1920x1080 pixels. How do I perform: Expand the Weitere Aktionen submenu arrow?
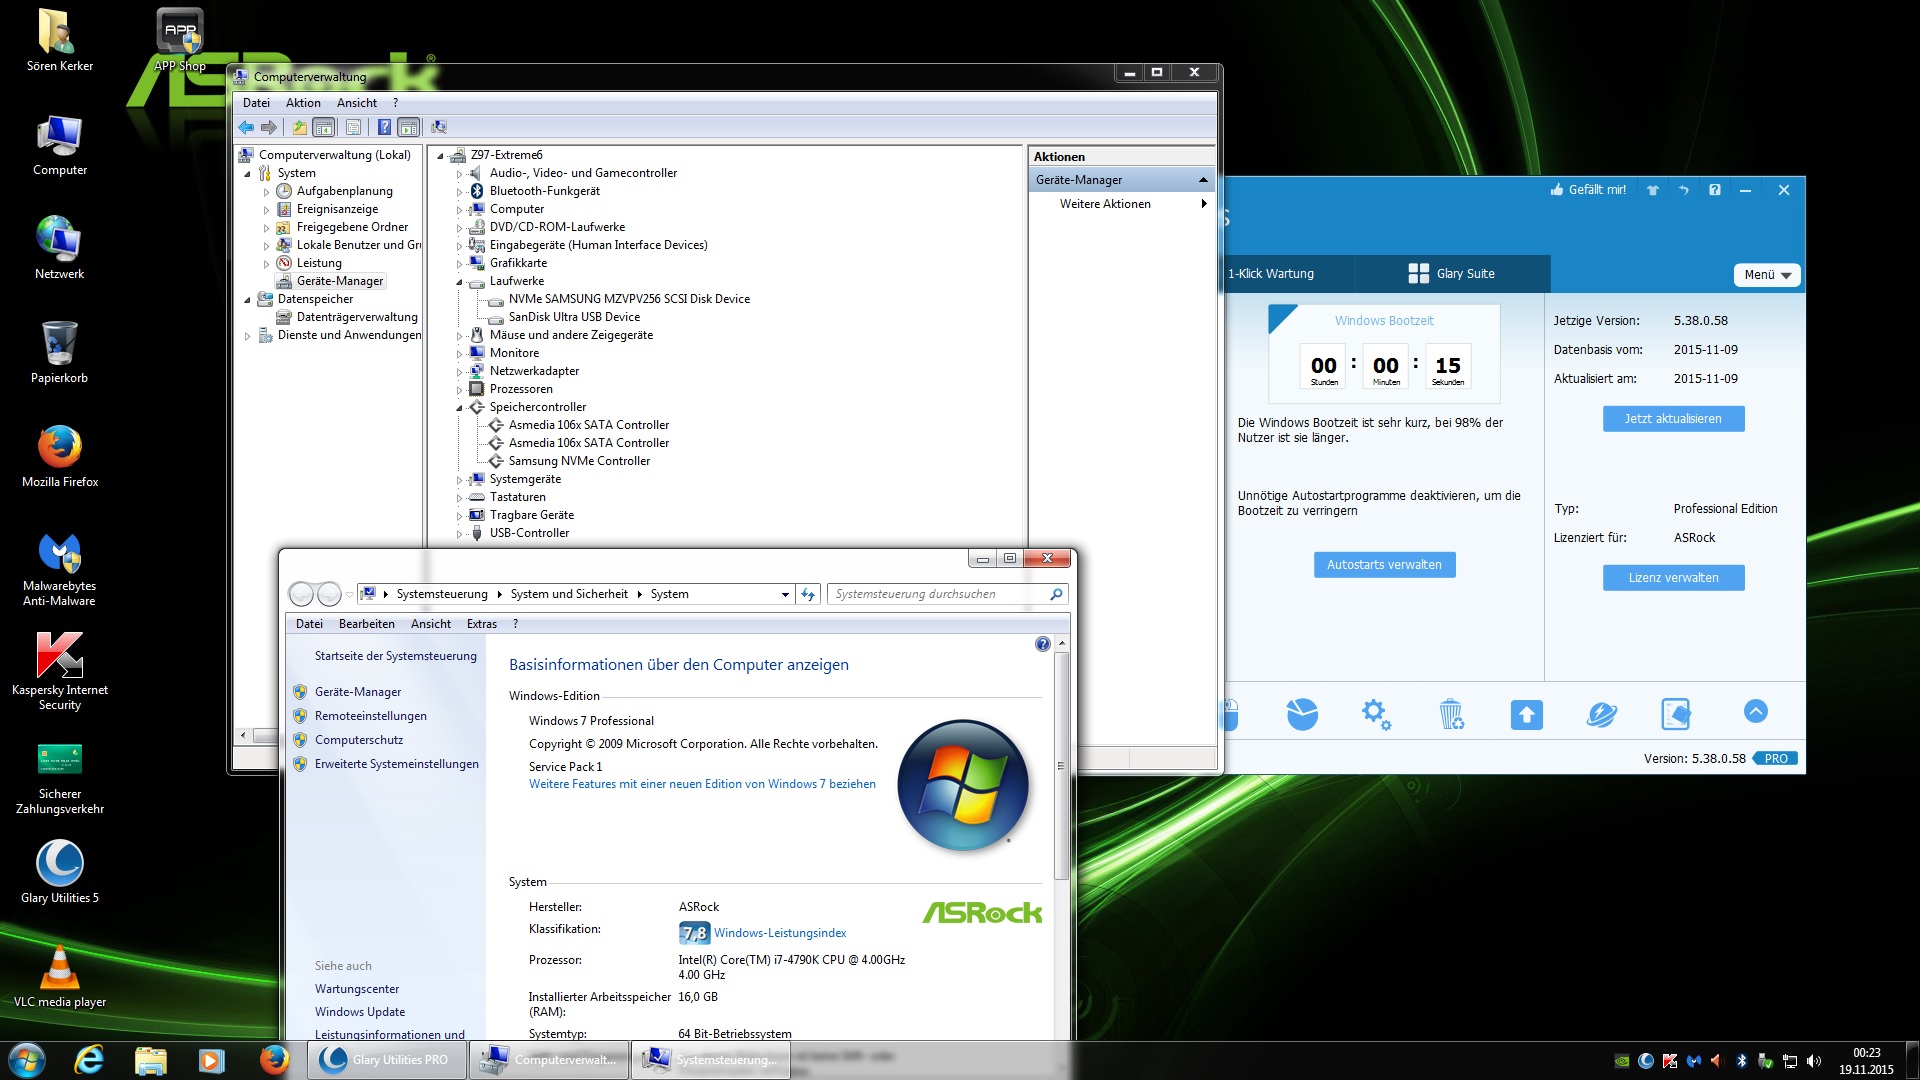click(1204, 204)
